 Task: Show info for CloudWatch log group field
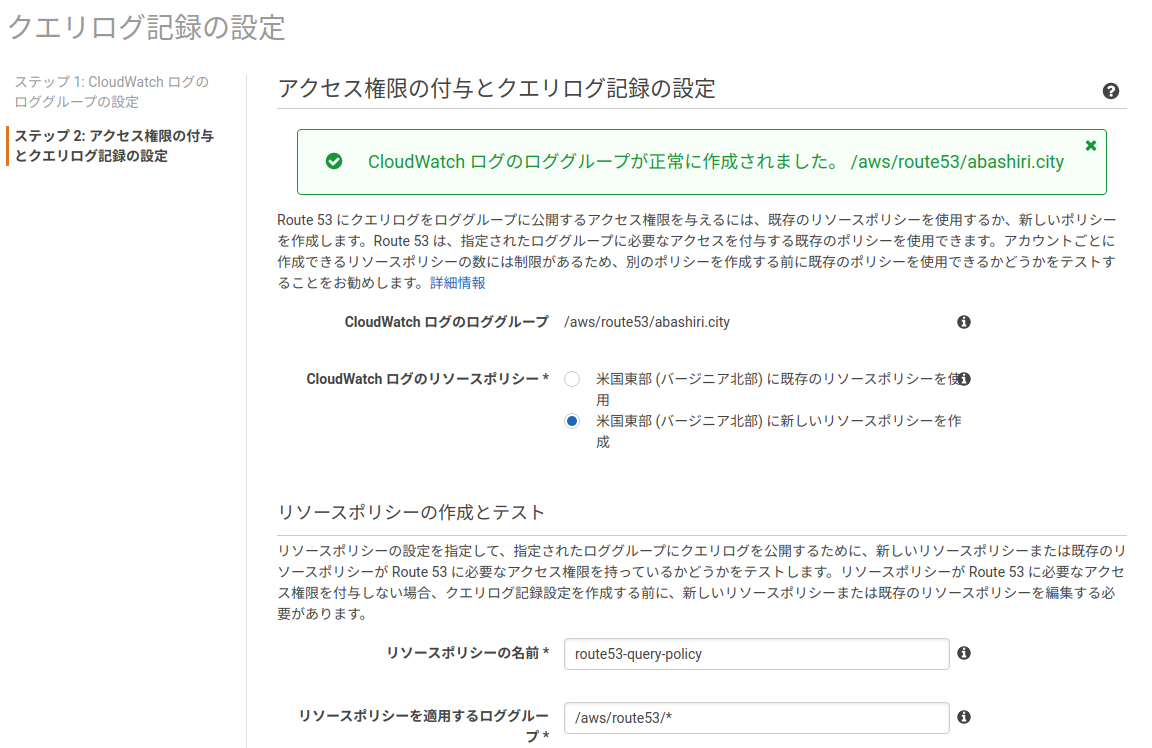tap(964, 322)
